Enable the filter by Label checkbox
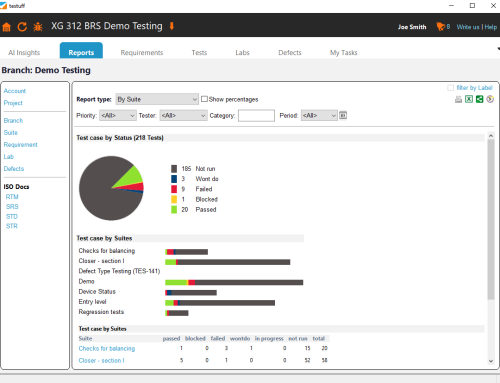Image resolution: width=500 pixels, height=383 pixels. 451,88
